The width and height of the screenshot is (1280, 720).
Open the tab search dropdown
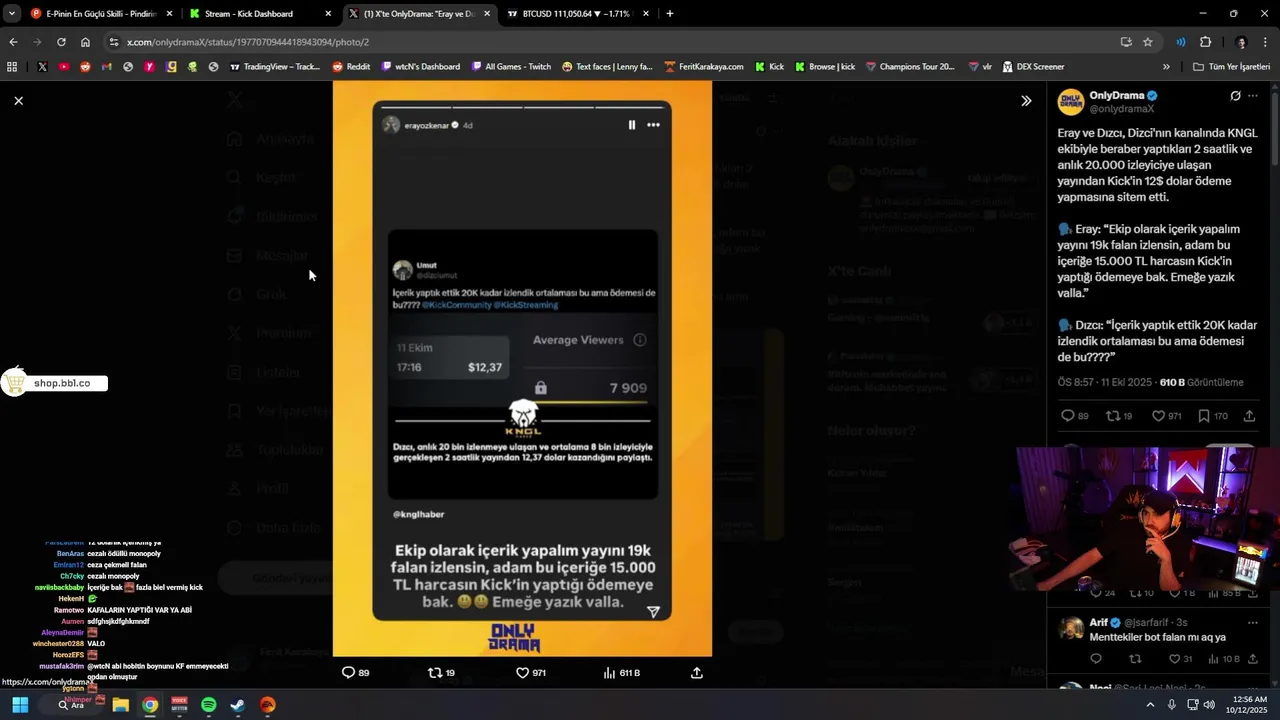(11, 14)
